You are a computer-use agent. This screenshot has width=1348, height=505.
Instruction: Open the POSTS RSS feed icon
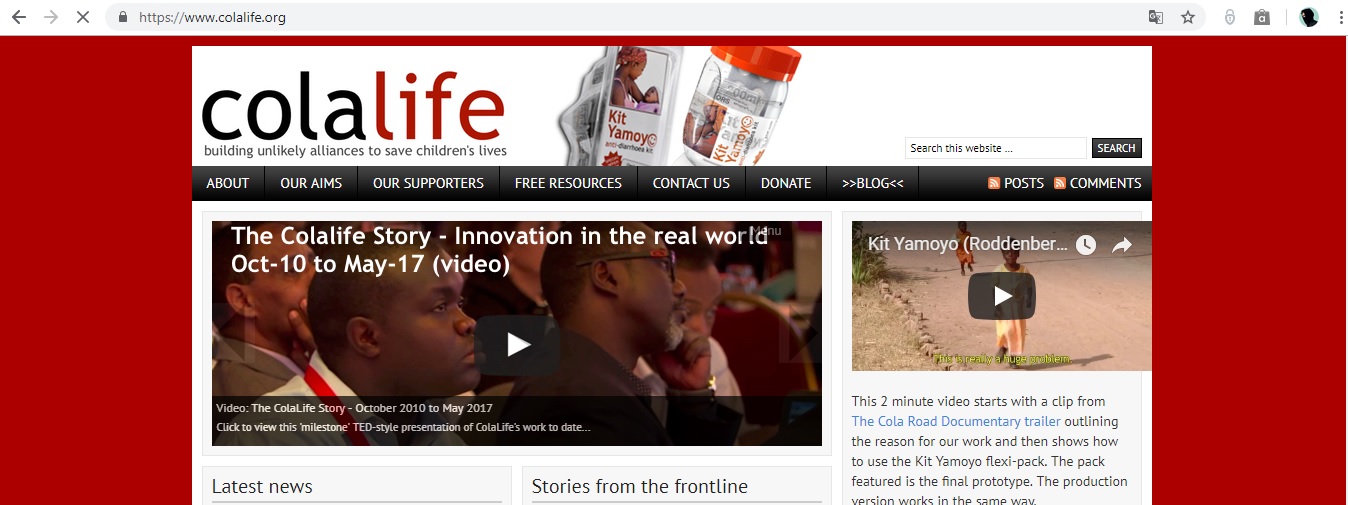(x=994, y=183)
